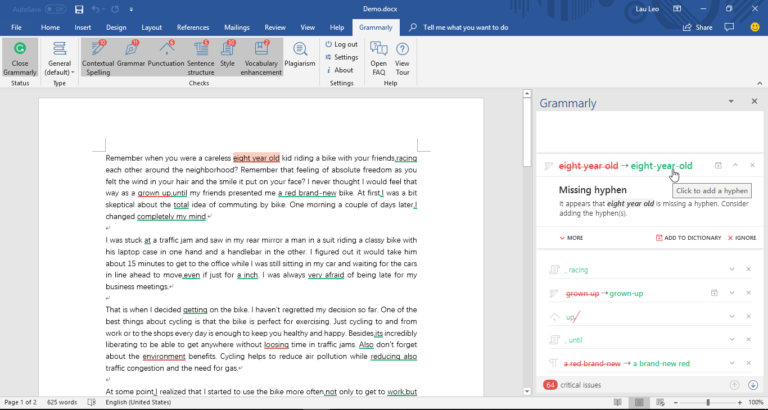
Task: Start View Tour
Action: (402, 58)
